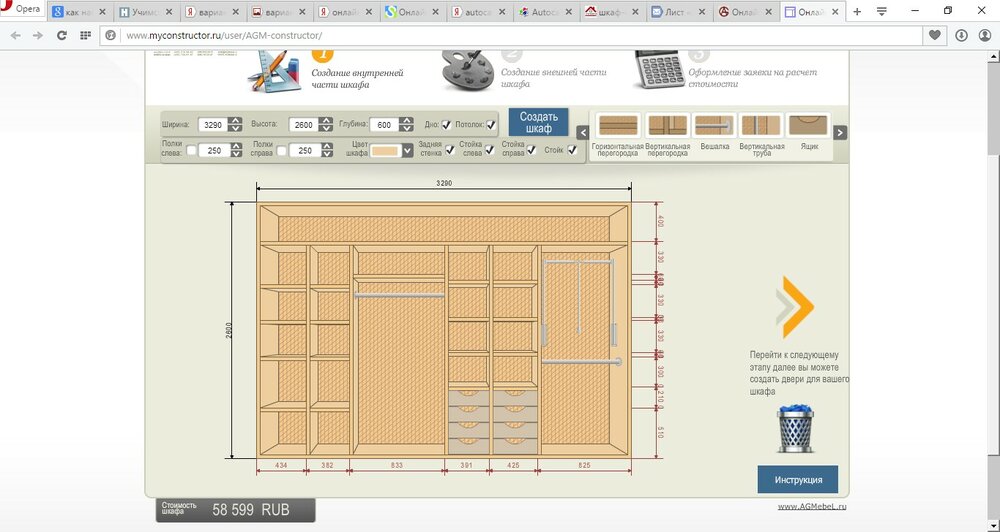Pick the Вешалка hanger rail icon
The image size is (1000, 532).
714,125
